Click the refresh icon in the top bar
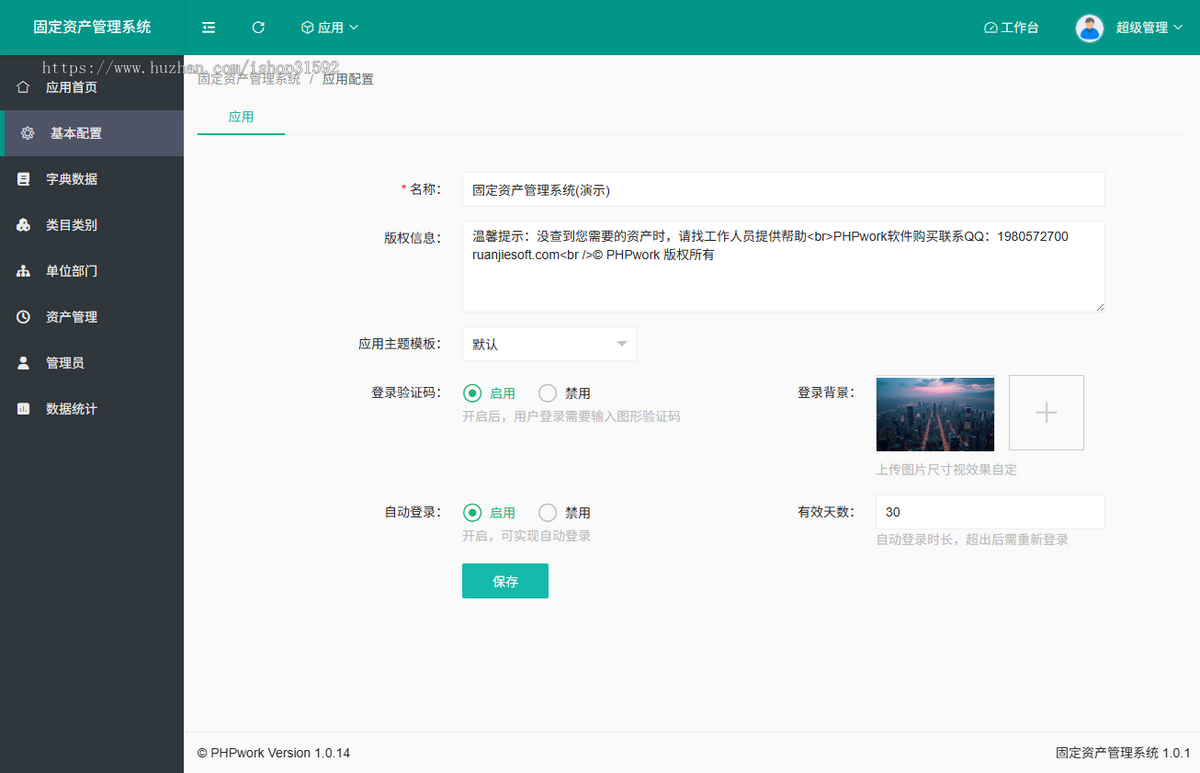The width and height of the screenshot is (1200, 773). [258, 27]
